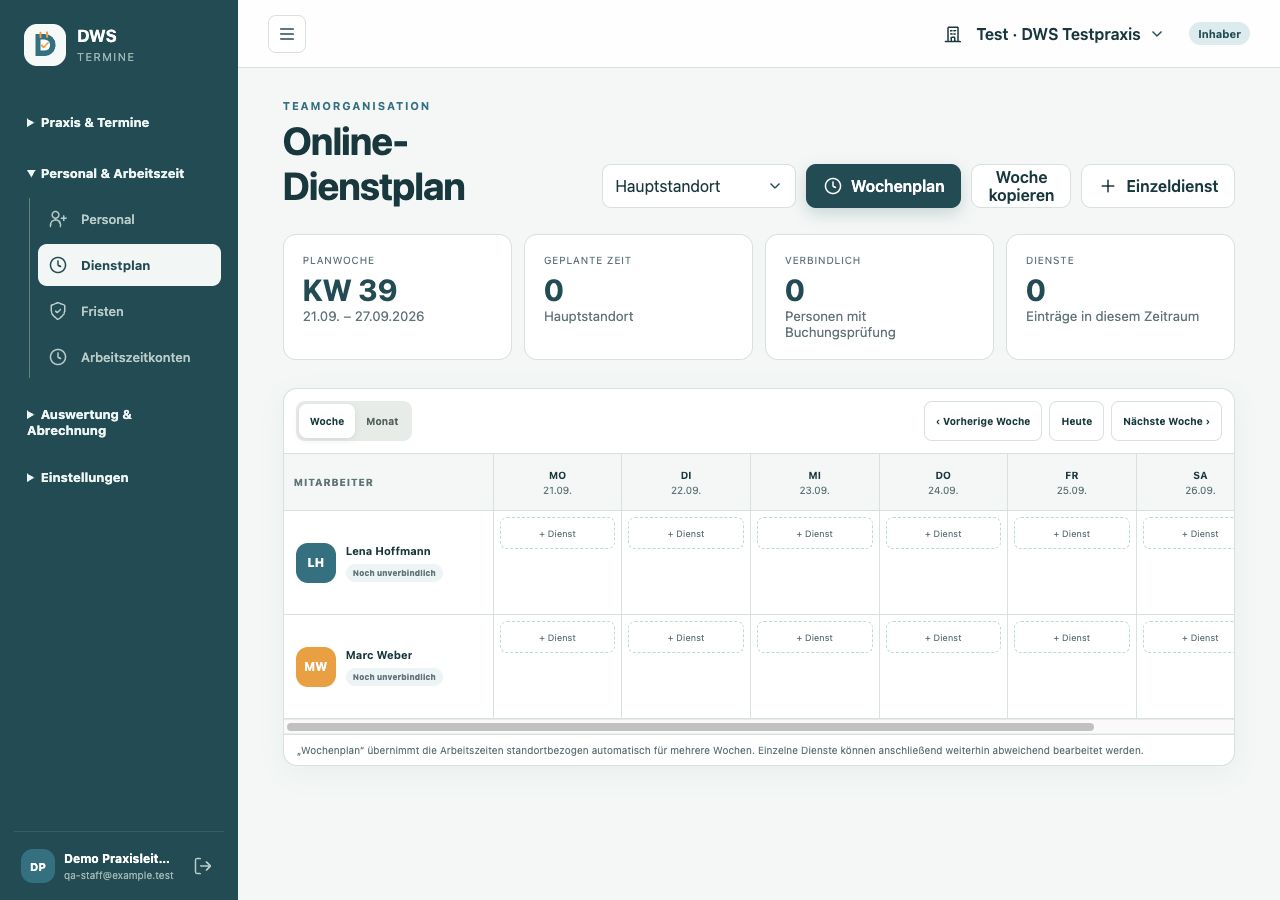Click the DO 24.09. column header
The width and height of the screenshot is (1280, 900).
943,482
